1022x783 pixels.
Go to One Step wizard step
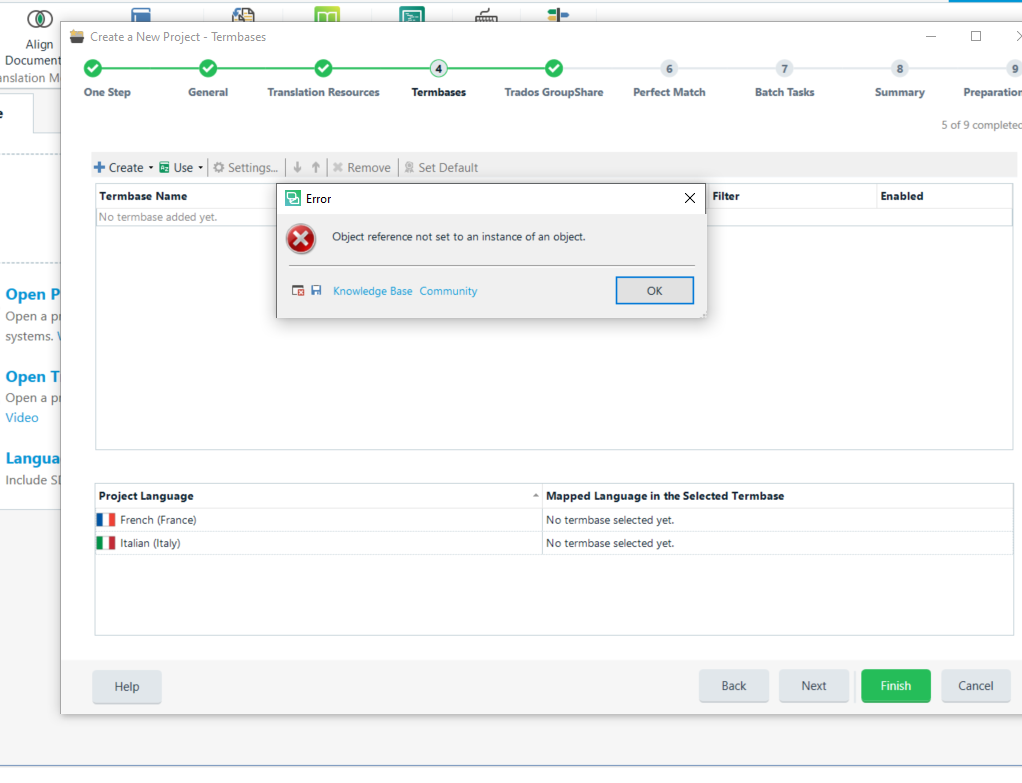coord(93,68)
